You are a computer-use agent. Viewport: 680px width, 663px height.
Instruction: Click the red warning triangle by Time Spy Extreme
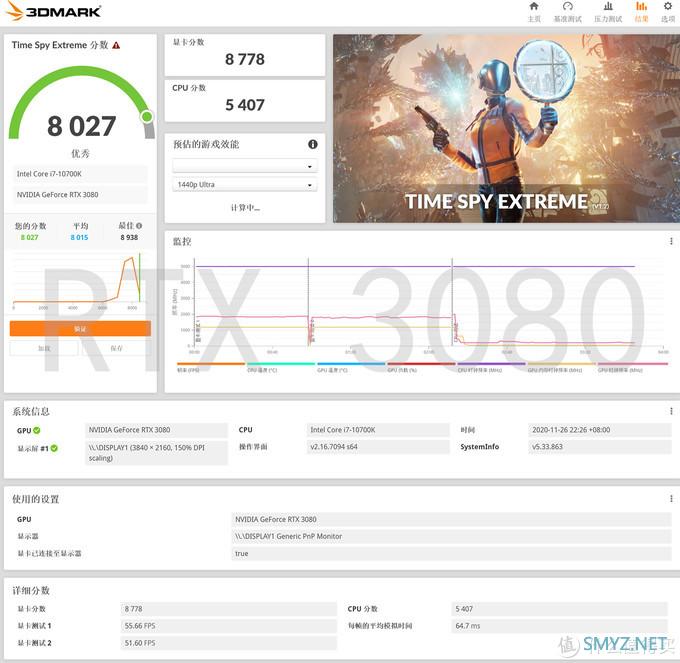pyautogui.click(x=116, y=45)
